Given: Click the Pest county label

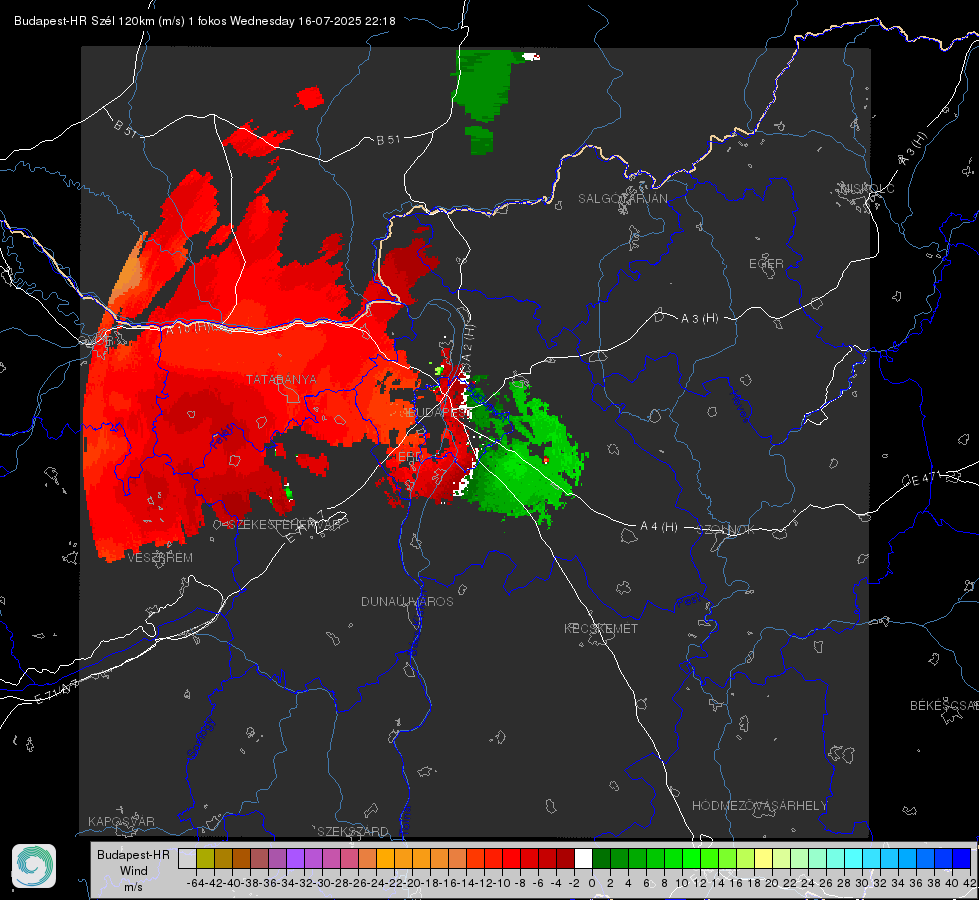Looking at the screenshot, I should tap(687, 601).
